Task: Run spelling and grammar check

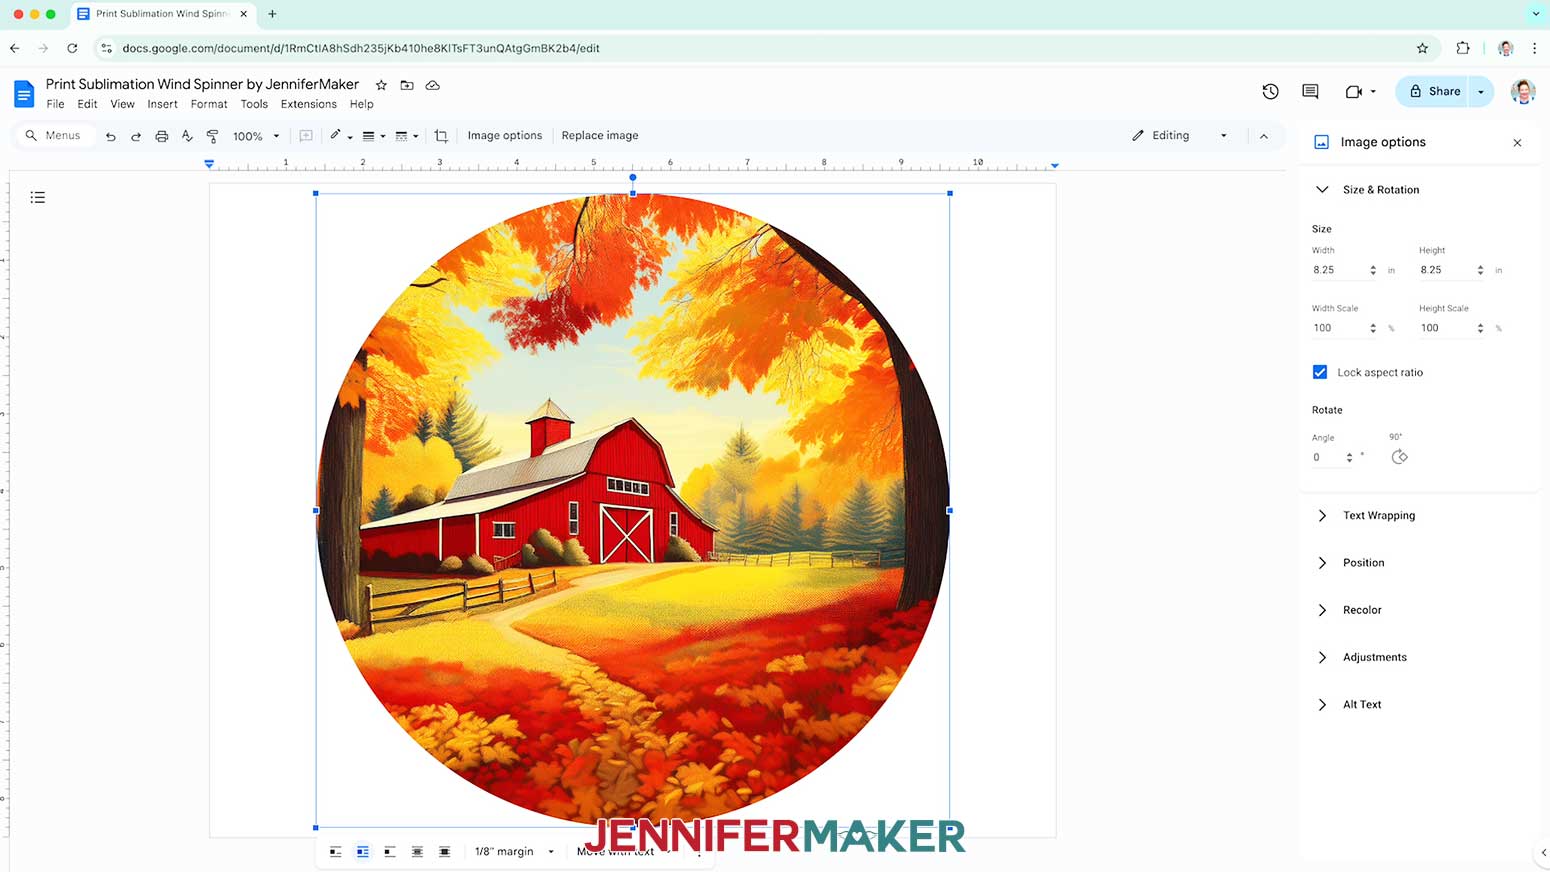Action: coord(187,136)
